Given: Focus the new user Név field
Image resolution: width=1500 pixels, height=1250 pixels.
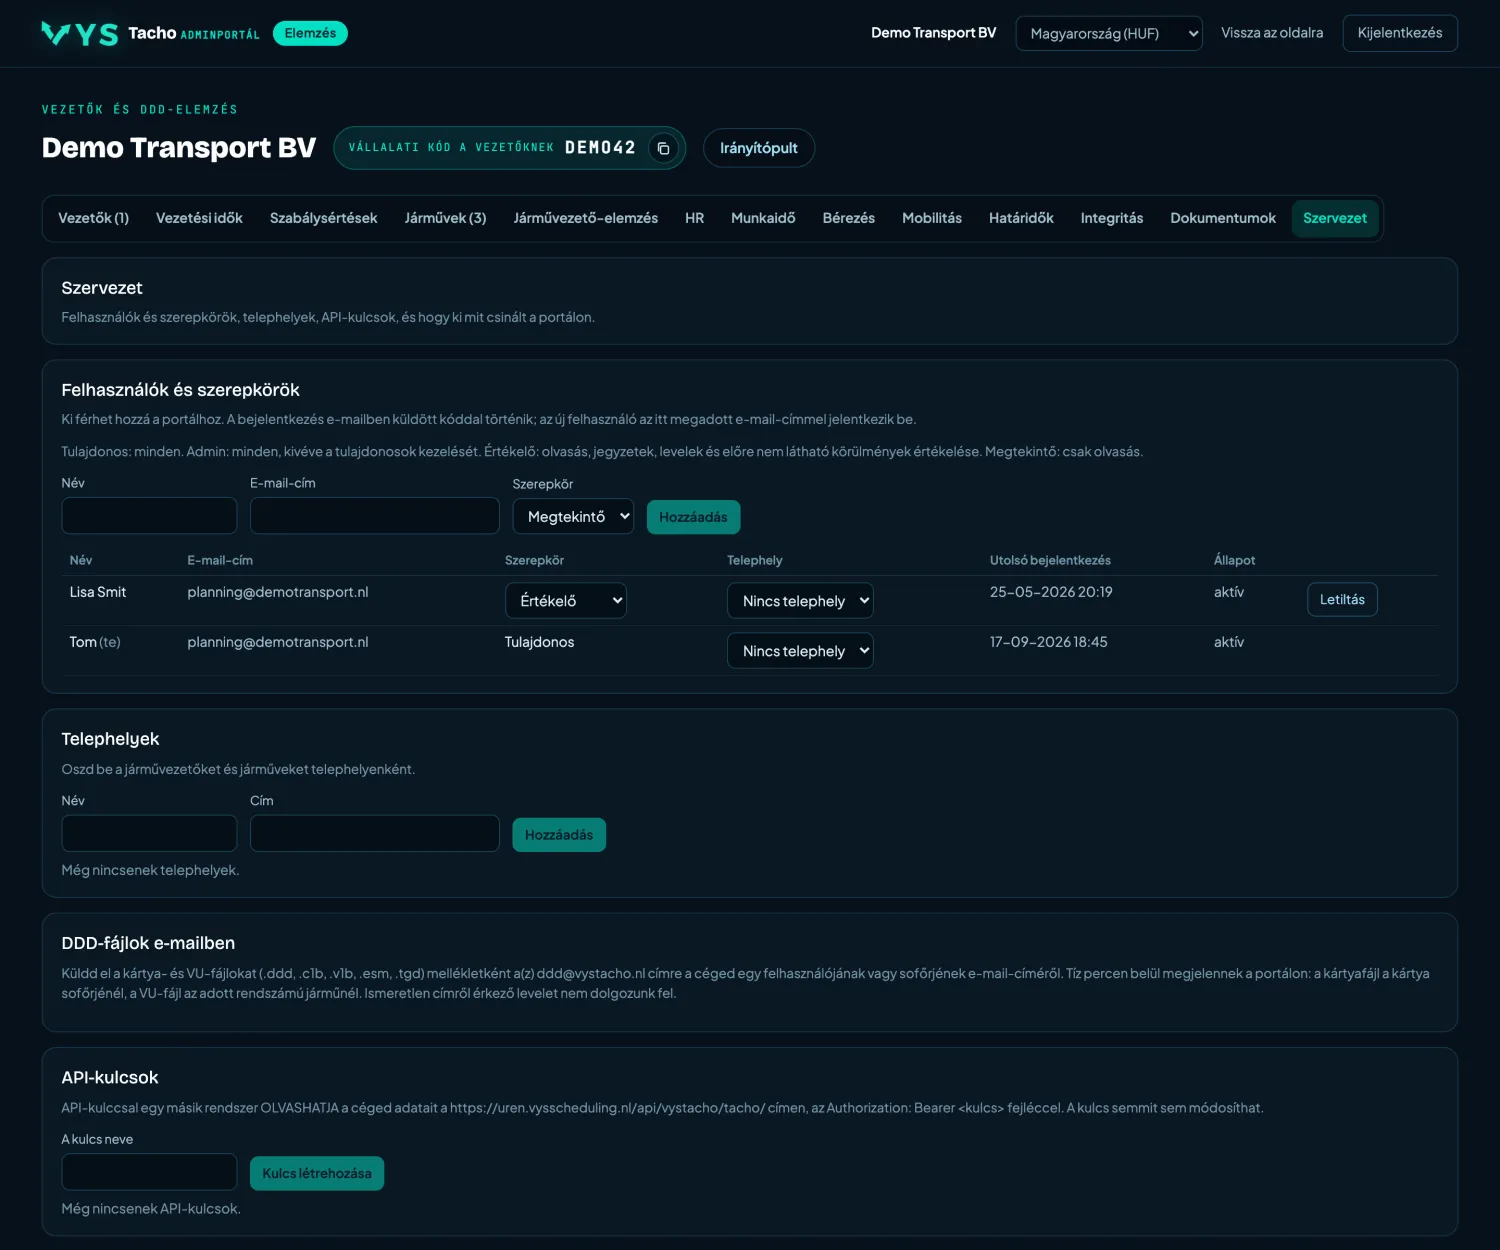Looking at the screenshot, I should tap(149, 516).
